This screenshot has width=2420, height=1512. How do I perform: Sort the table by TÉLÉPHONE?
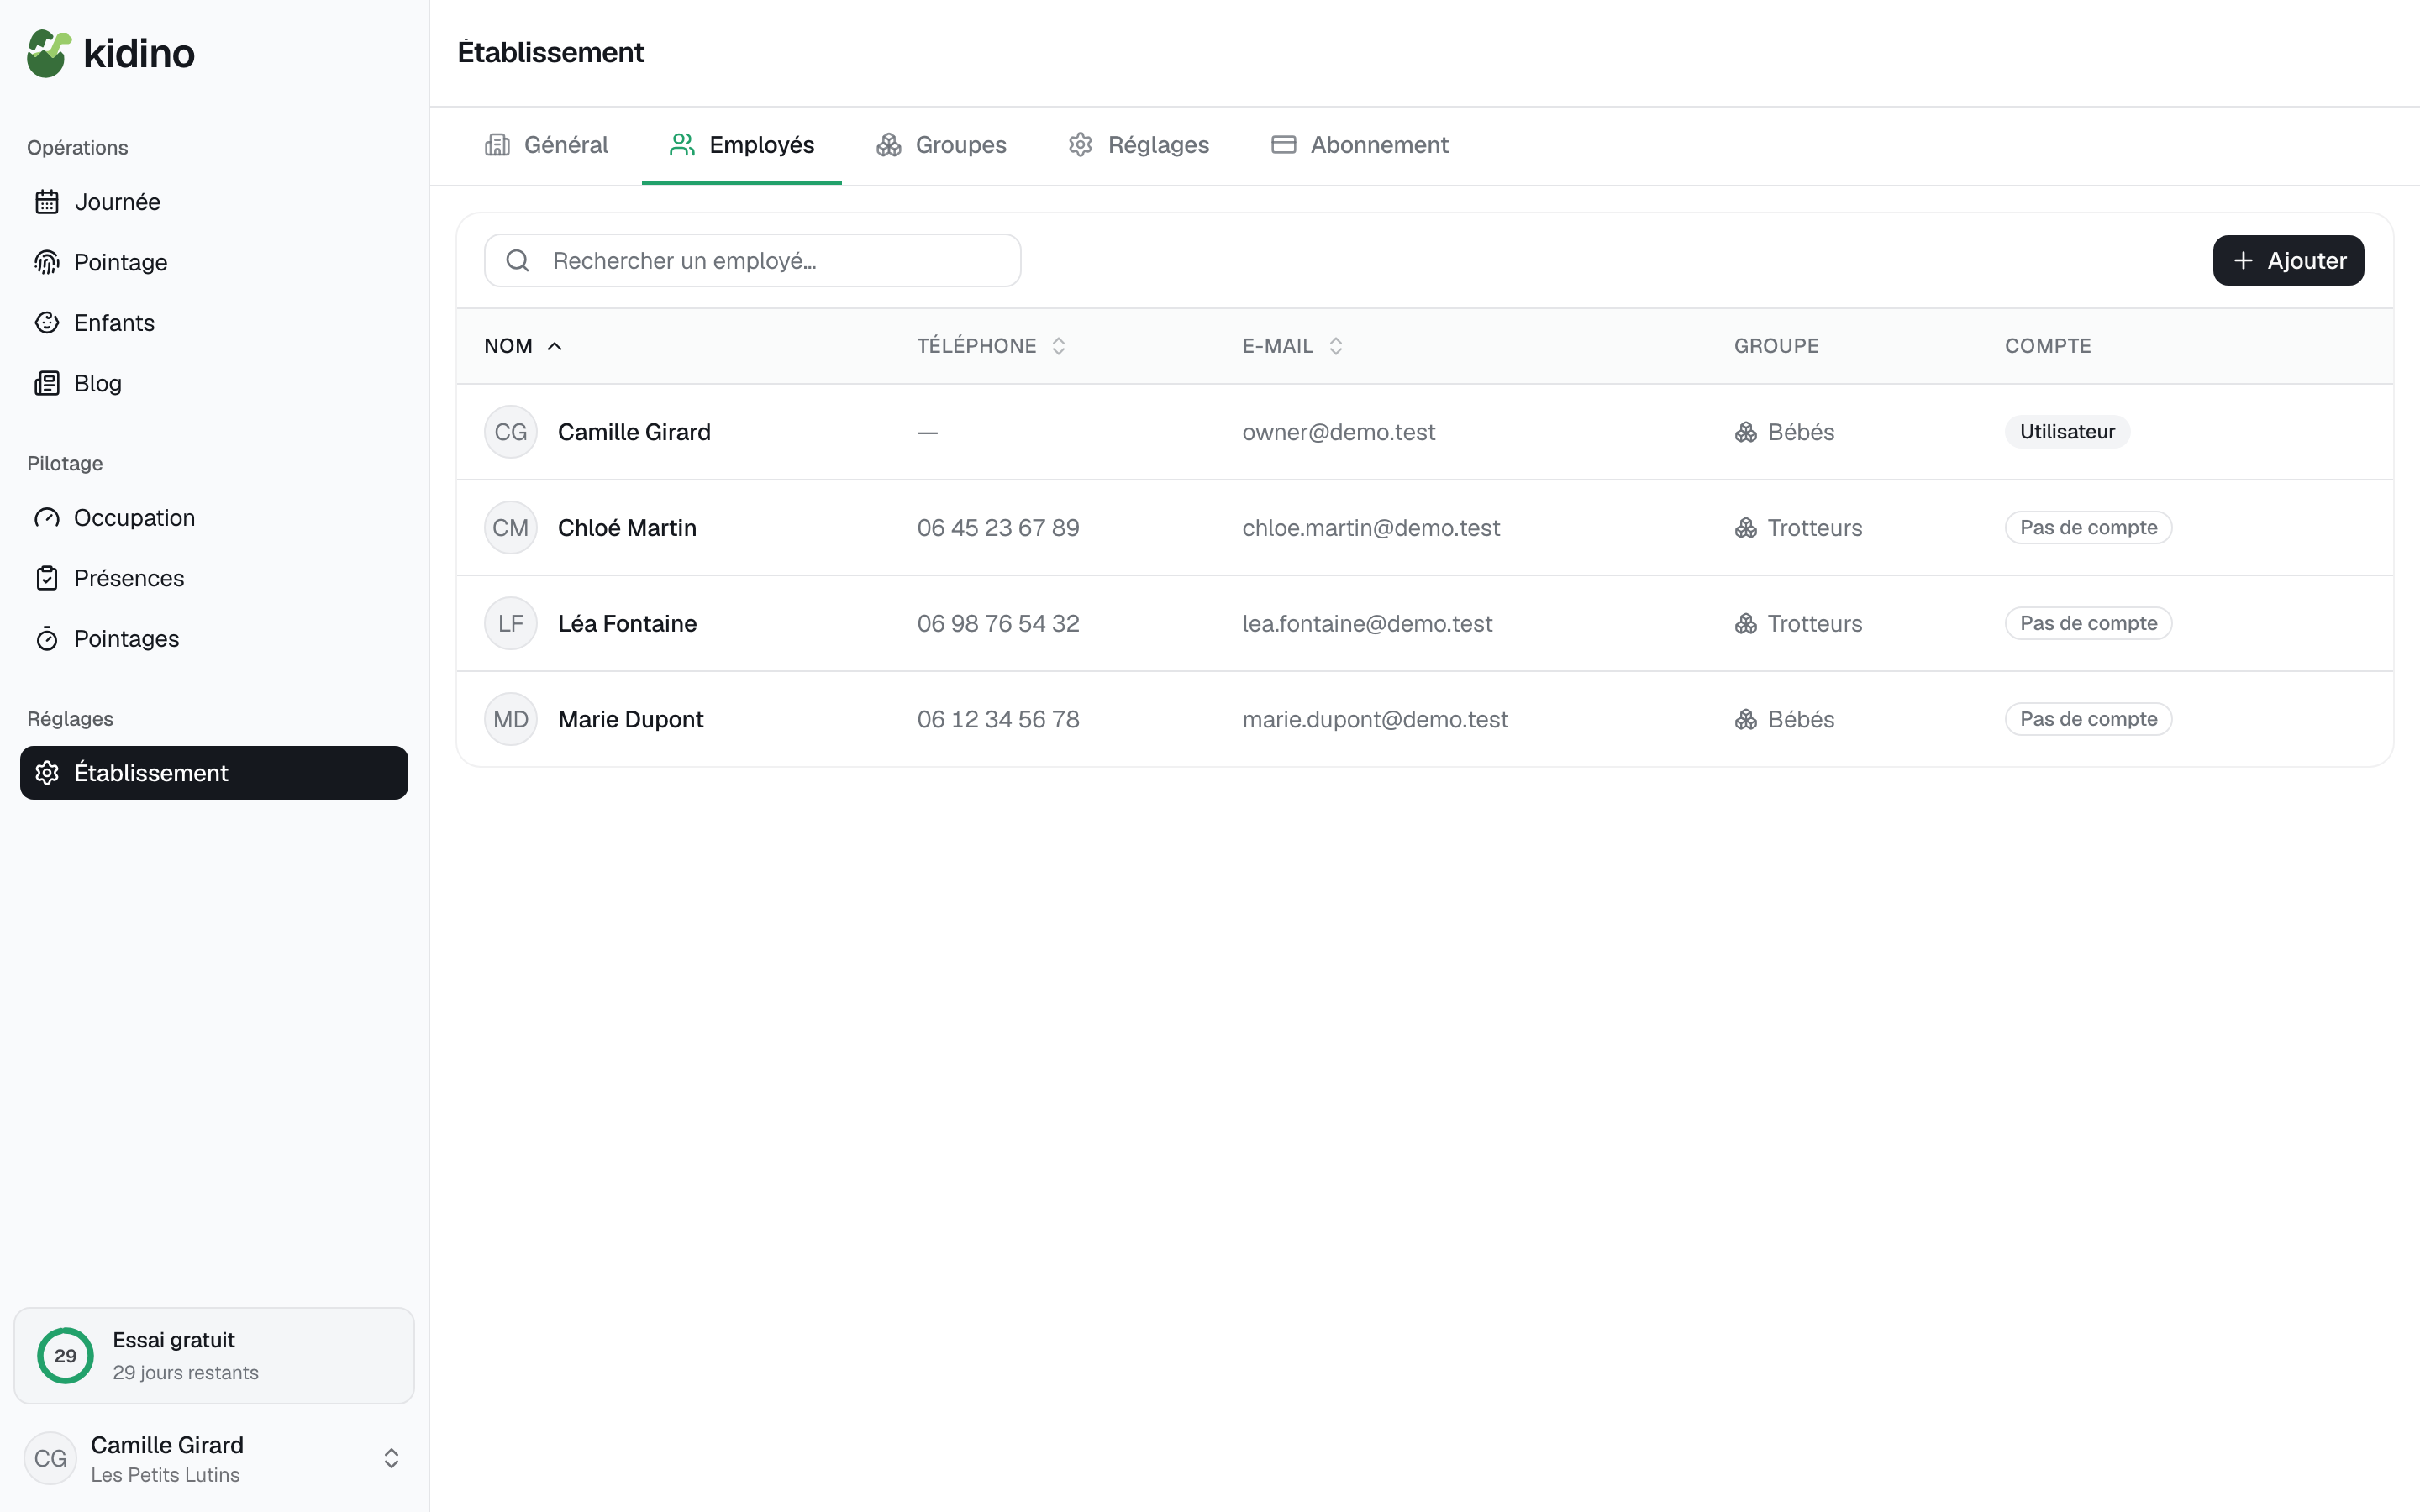[x=991, y=346]
